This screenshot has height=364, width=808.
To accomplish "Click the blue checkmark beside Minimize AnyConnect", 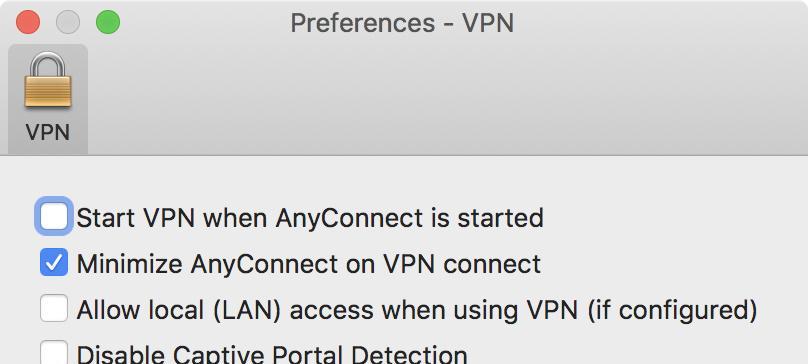I will [x=54, y=262].
